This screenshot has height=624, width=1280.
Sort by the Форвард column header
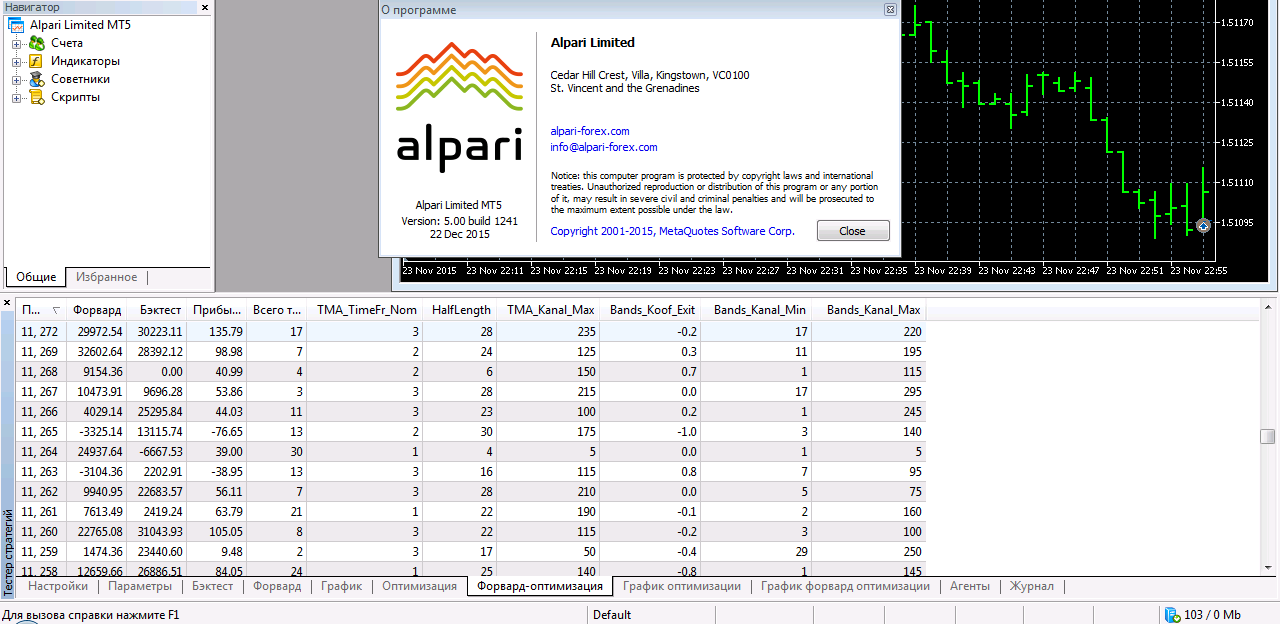tap(97, 310)
